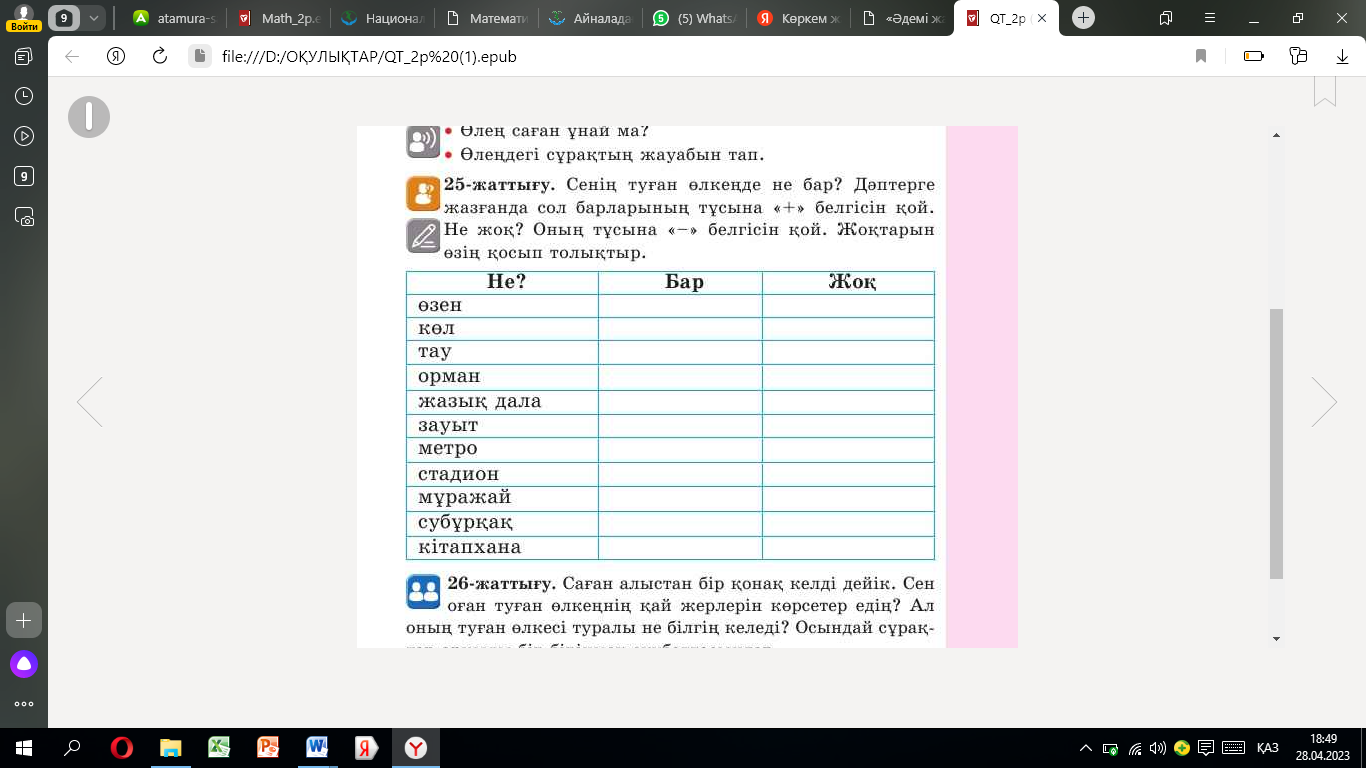This screenshot has height=768, width=1366.
Task: Click the blue group icon beside 26-жаттығу
Action: coord(423,592)
